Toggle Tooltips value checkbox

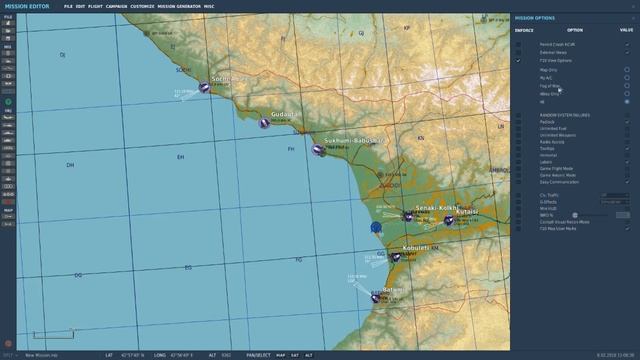pyautogui.click(x=627, y=149)
